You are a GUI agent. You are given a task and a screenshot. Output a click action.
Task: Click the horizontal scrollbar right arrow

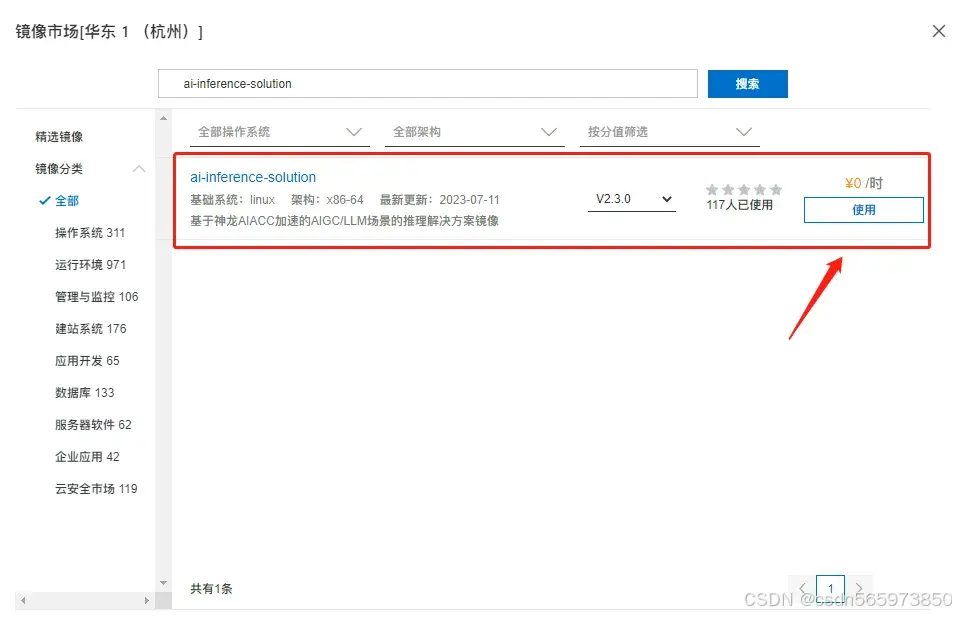click(147, 600)
